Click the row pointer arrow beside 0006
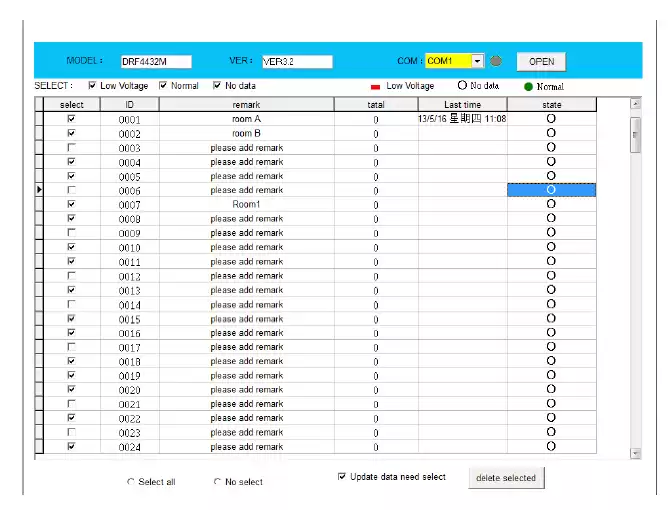669x510 pixels. pyautogui.click(x=39, y=190)
